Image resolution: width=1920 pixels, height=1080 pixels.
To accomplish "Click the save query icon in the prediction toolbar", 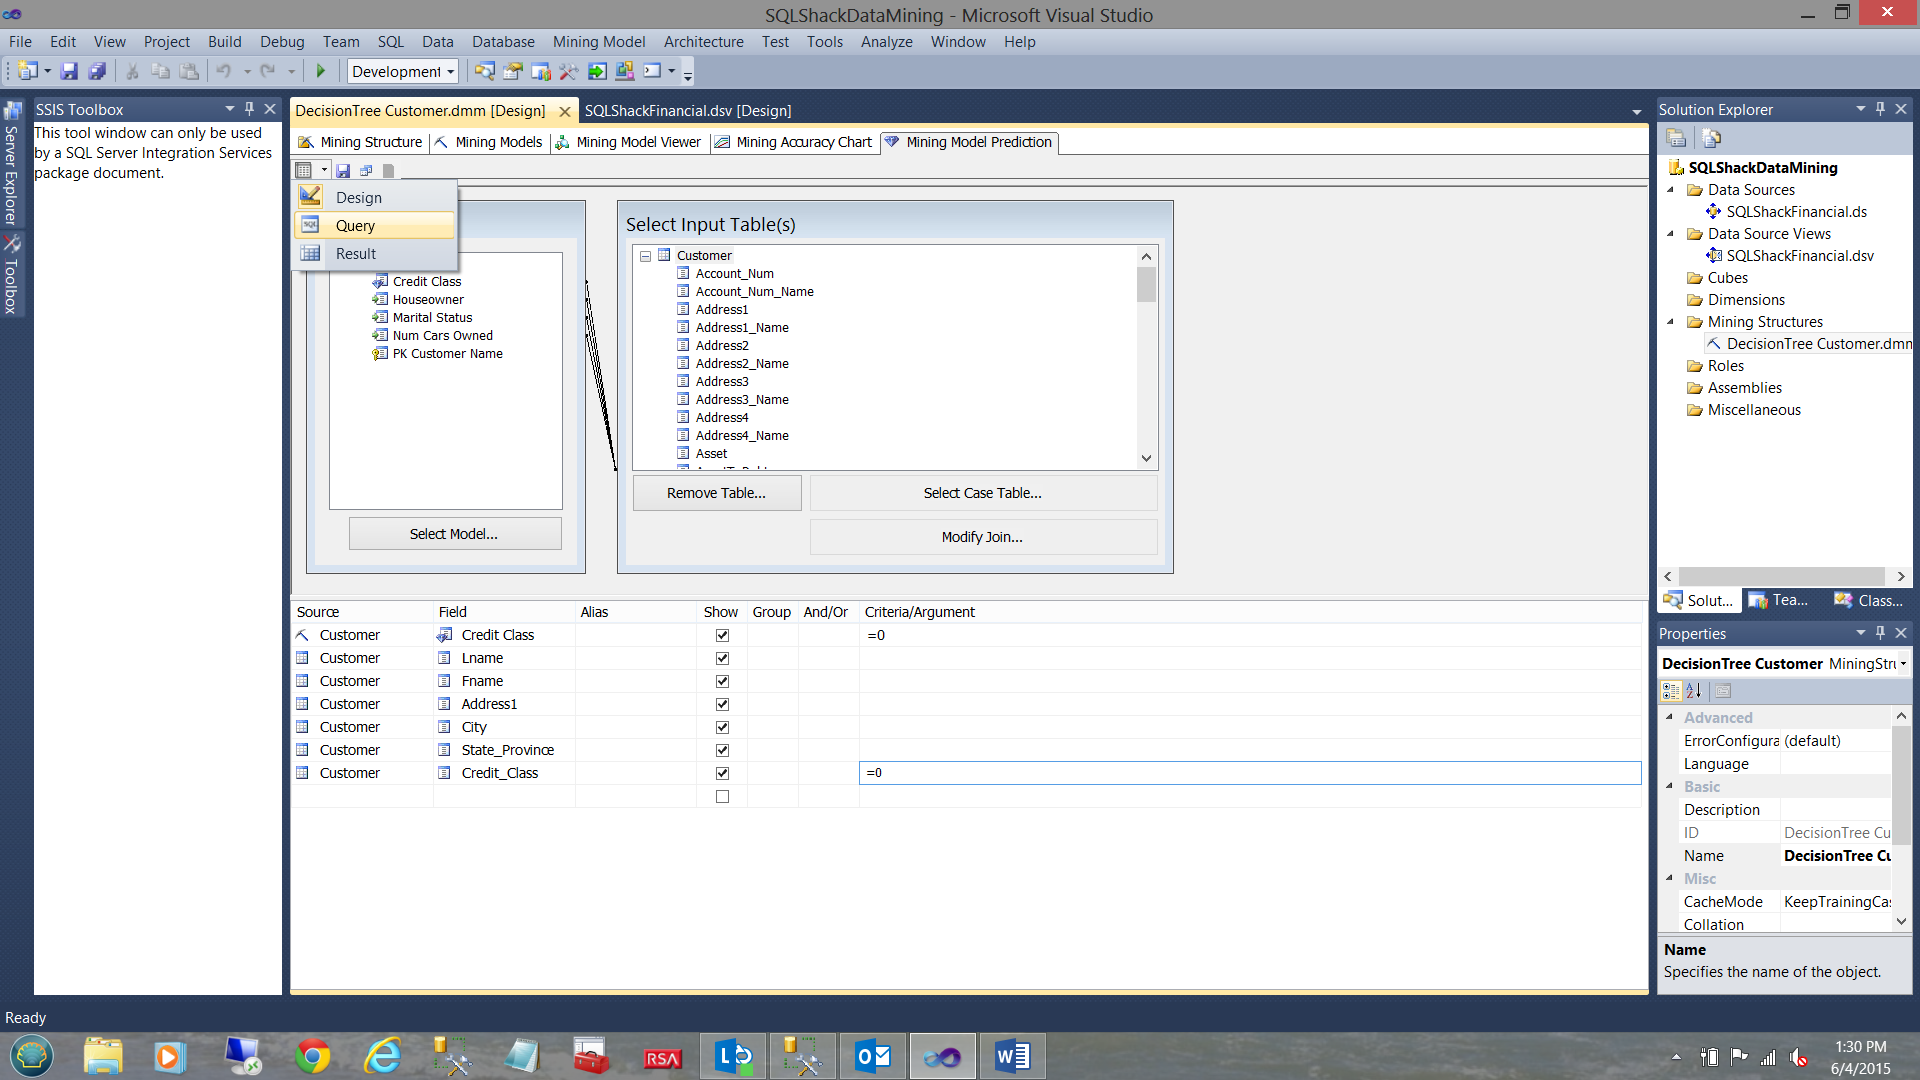I will [343, 170].
